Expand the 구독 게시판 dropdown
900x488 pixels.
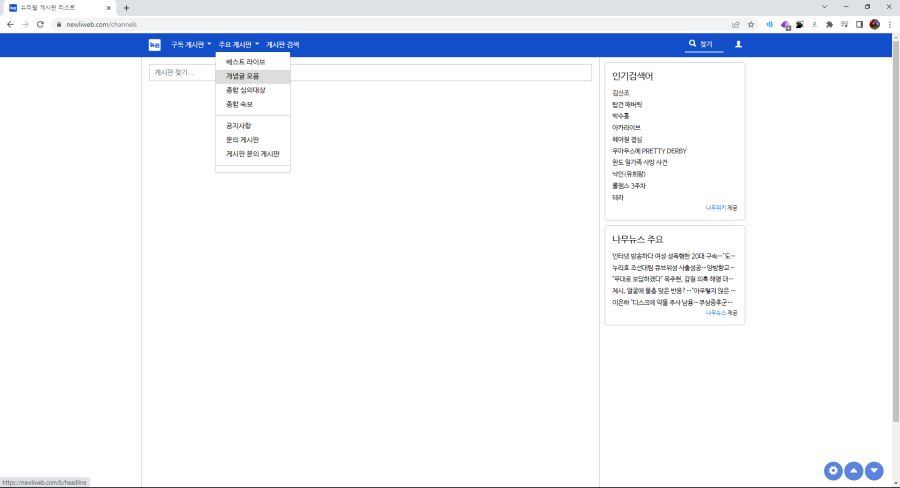click(x=191, y=45)
